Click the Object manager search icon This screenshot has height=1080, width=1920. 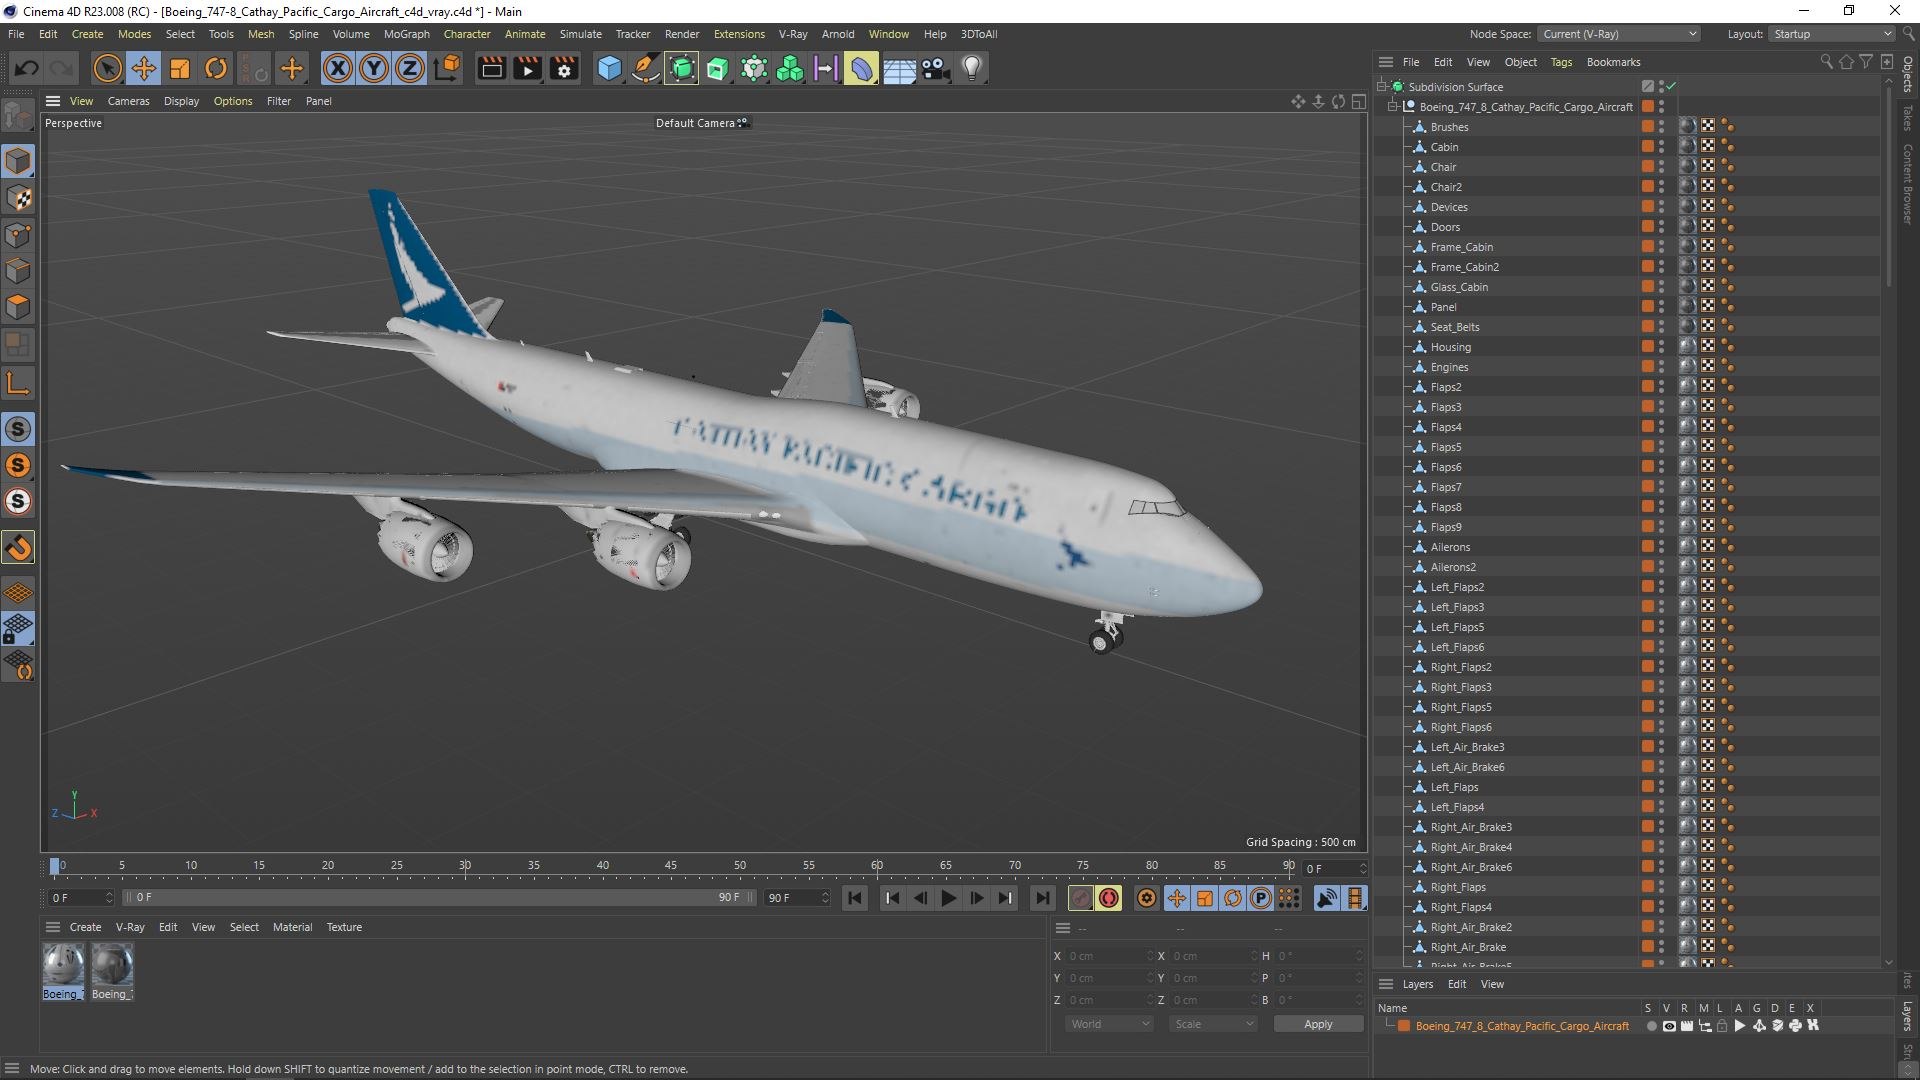click(1826, 62)
